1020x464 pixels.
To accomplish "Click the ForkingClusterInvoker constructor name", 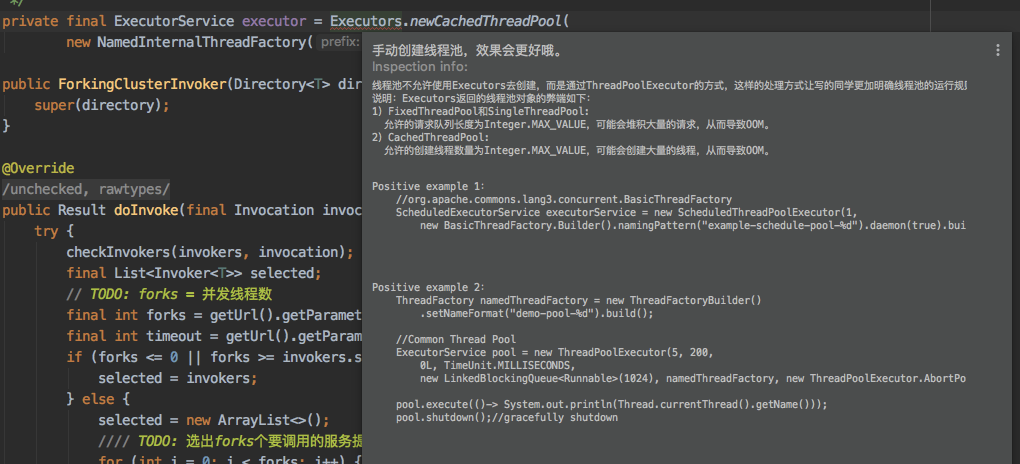I will (x=141, y=84).
